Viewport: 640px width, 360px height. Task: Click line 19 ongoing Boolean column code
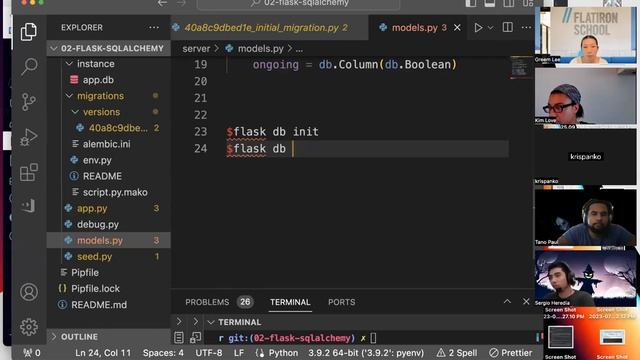pos(354,64)
